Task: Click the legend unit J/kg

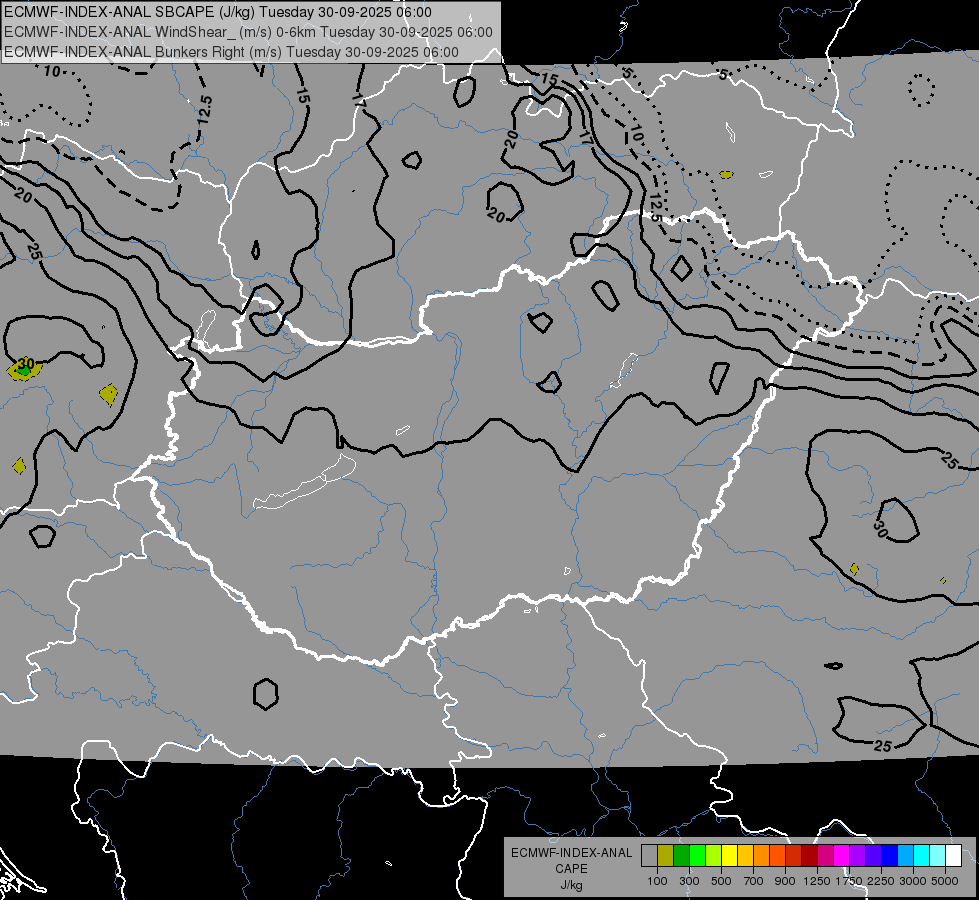Action: pyautogui.click(x=571, y=885)
